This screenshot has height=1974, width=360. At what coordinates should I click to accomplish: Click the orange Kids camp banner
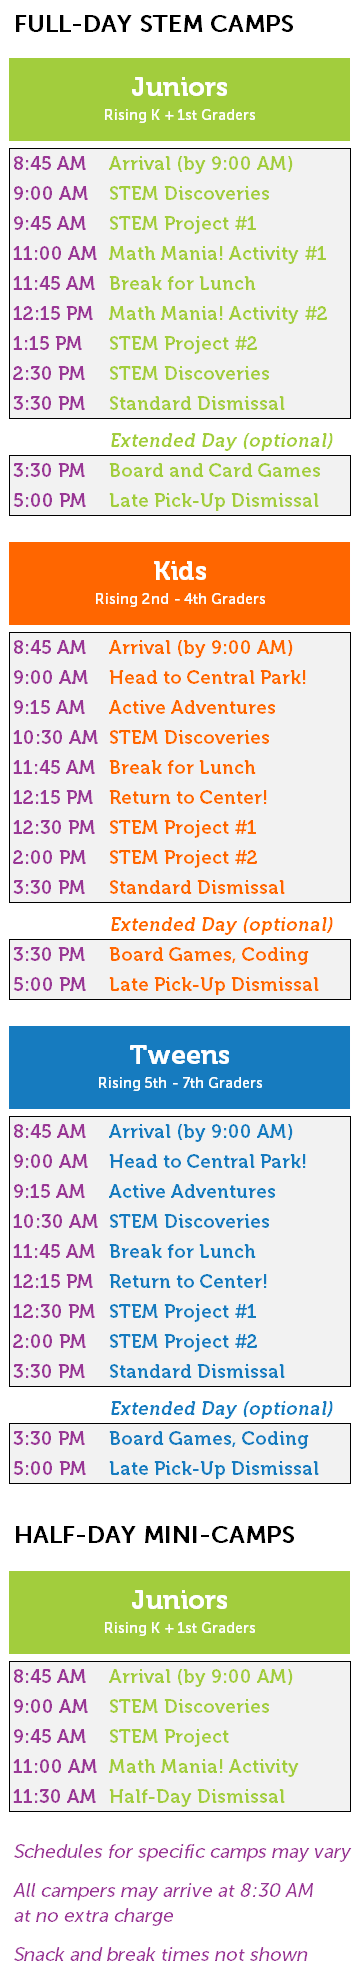(x=180, y=583)
